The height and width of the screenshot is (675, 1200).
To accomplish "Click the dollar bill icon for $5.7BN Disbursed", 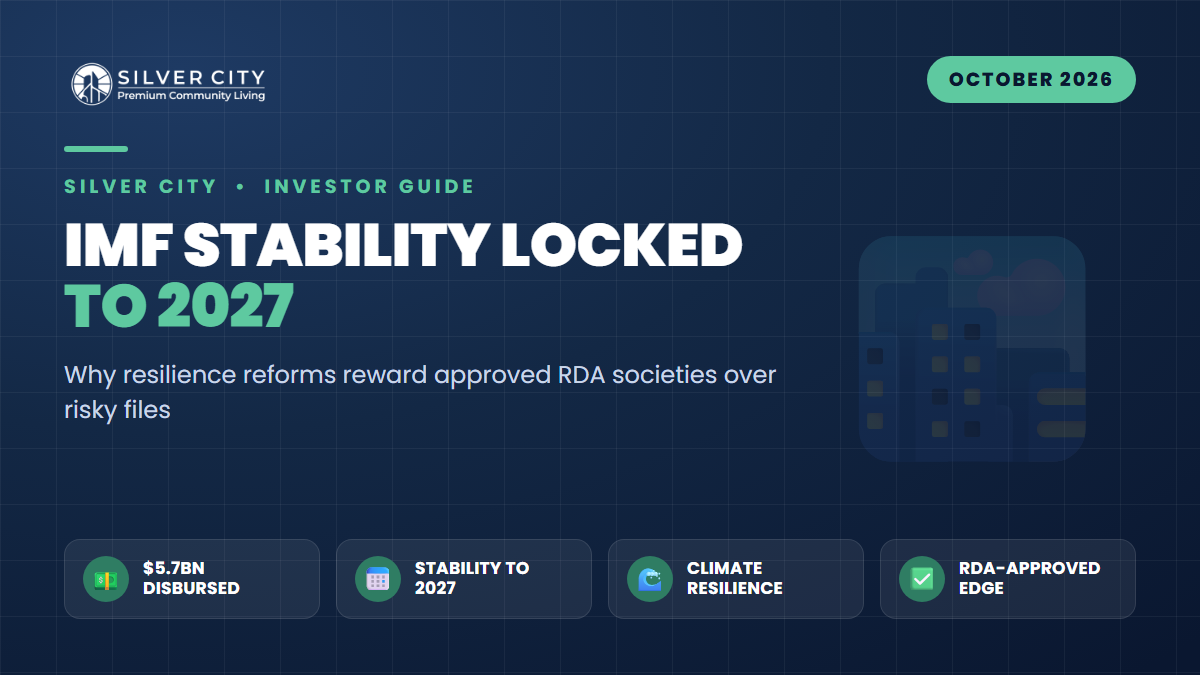I will tap(106, 579).
